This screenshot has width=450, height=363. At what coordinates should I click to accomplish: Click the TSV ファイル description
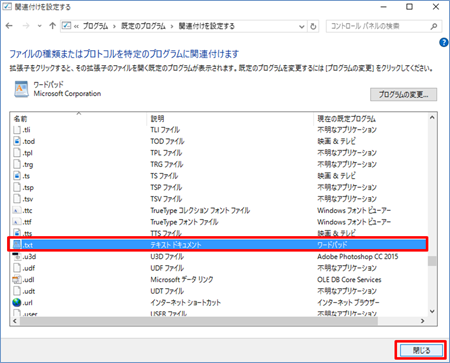click(x=166, y=199)
